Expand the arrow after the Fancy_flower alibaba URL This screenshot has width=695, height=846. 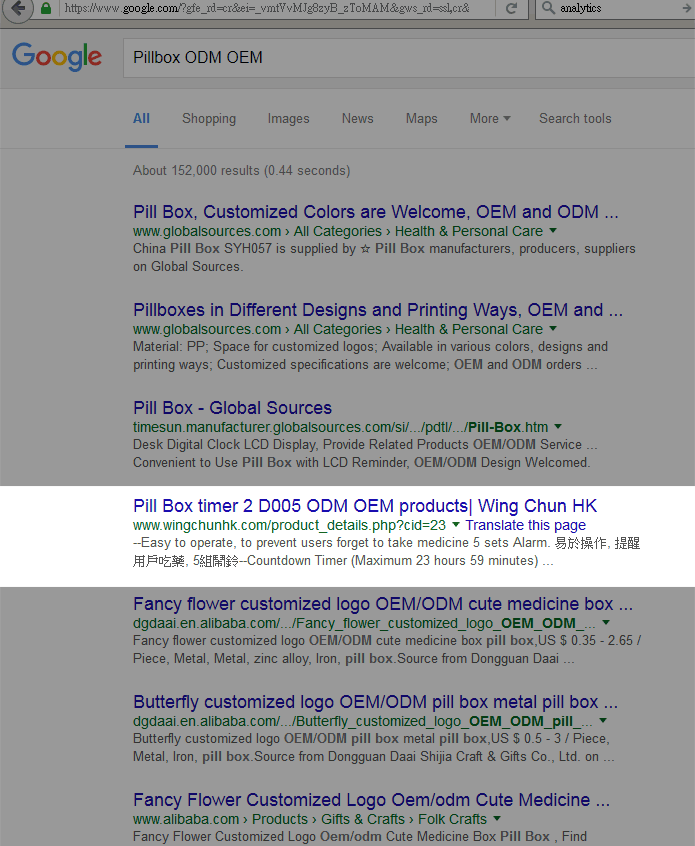point(606,623)
